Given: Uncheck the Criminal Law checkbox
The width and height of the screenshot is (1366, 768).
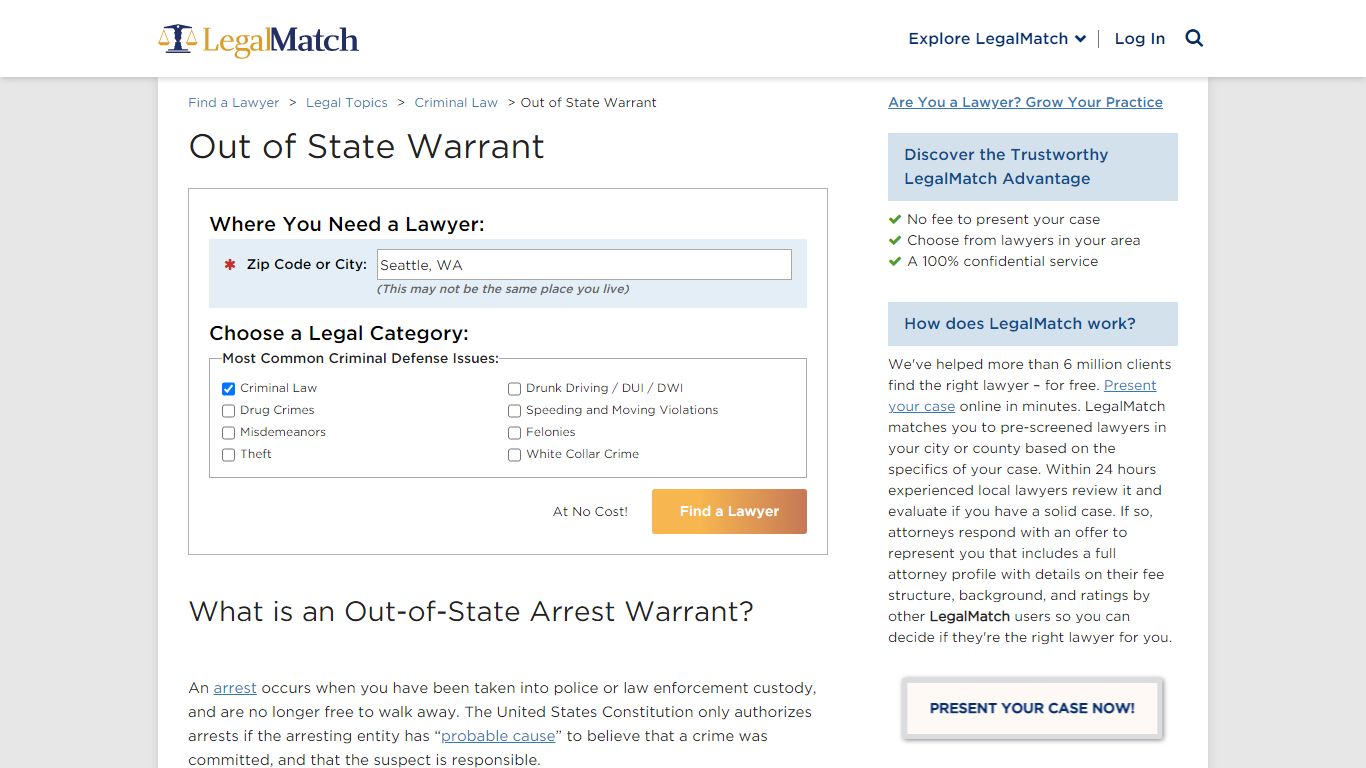Looking at the screenshot, I should [229, 389].
